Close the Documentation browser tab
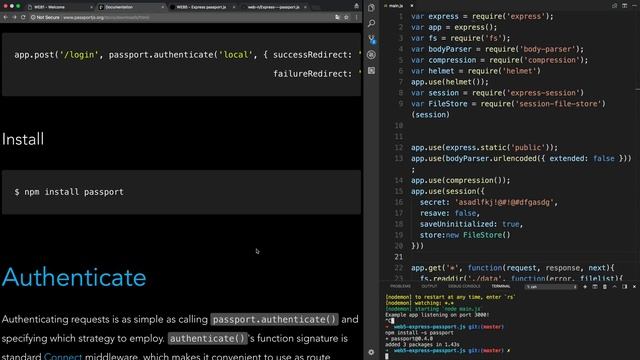Viewport: 640px width, 360px height. (x=162, y=7)
